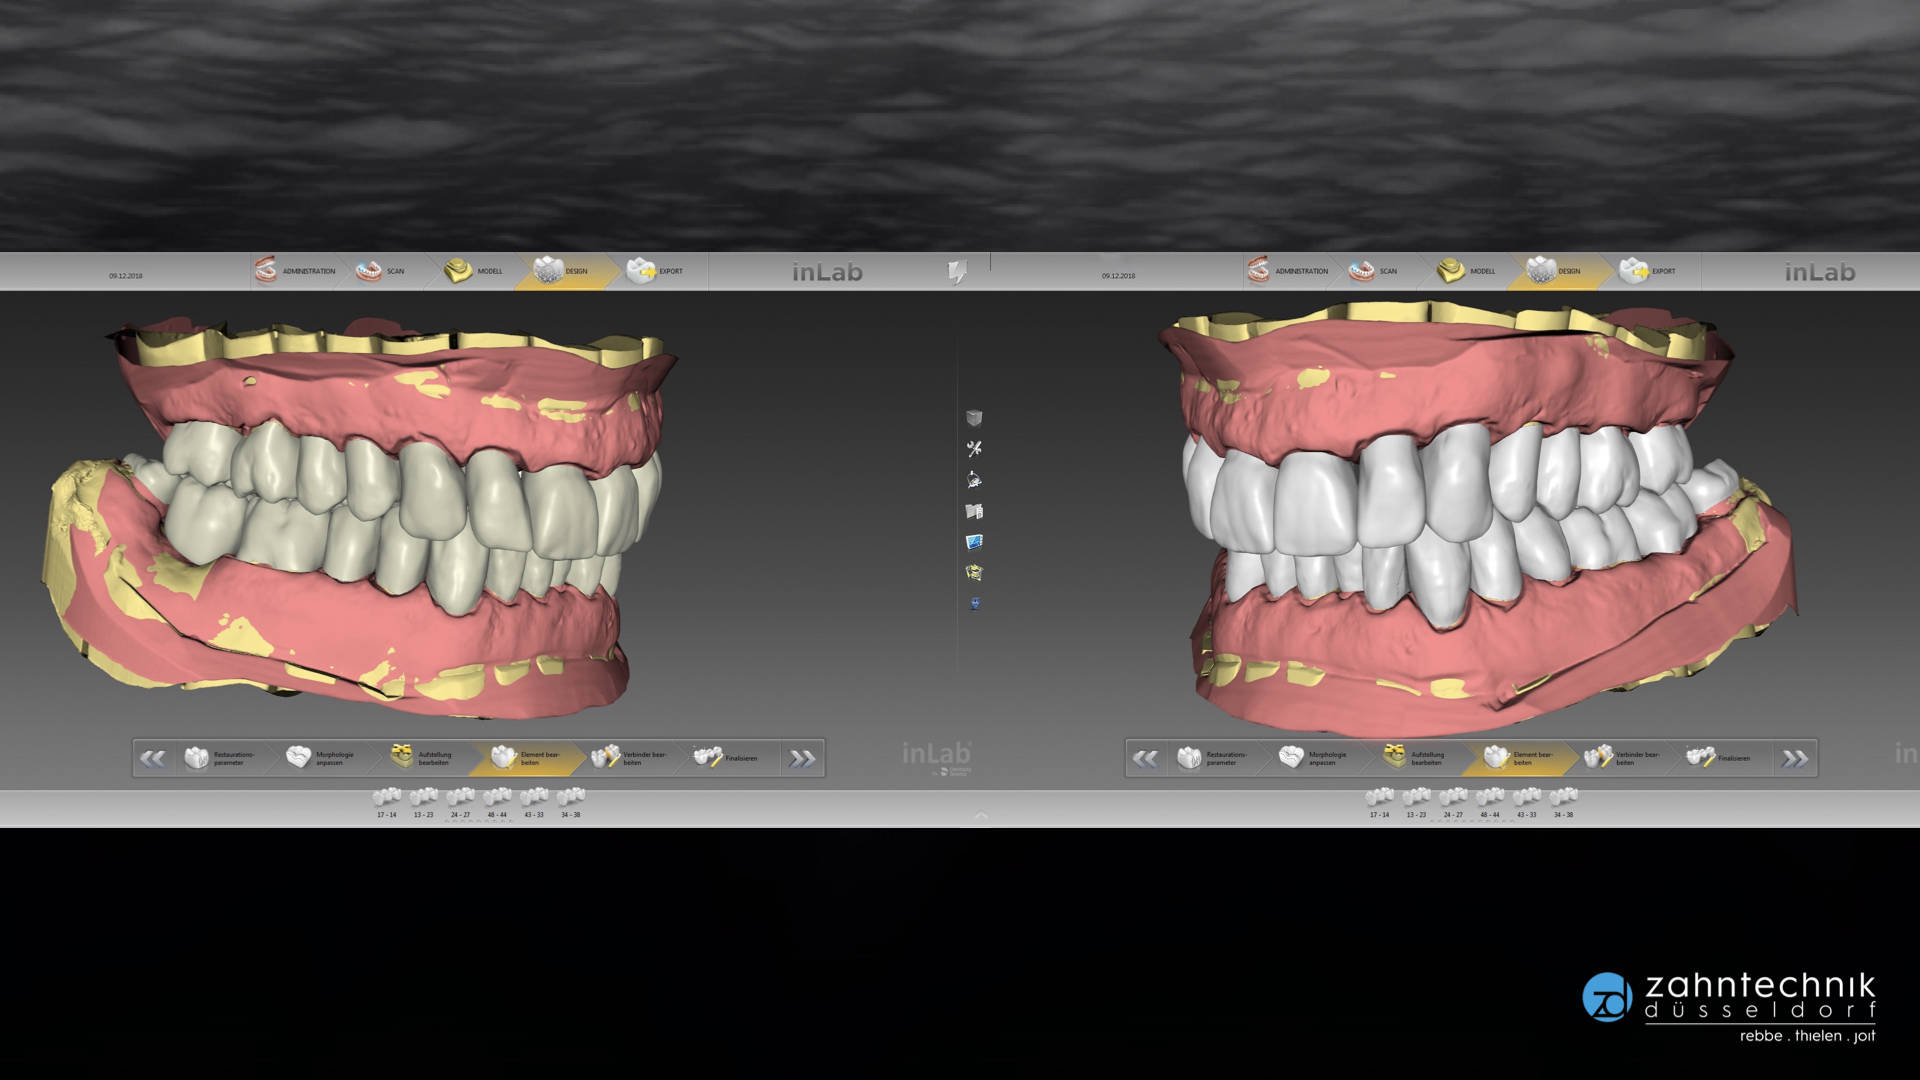Open Modell phase in left inLab window
Image resolution: width=1920 pixels, height=1080 pixels.
[x=473, y=271]
